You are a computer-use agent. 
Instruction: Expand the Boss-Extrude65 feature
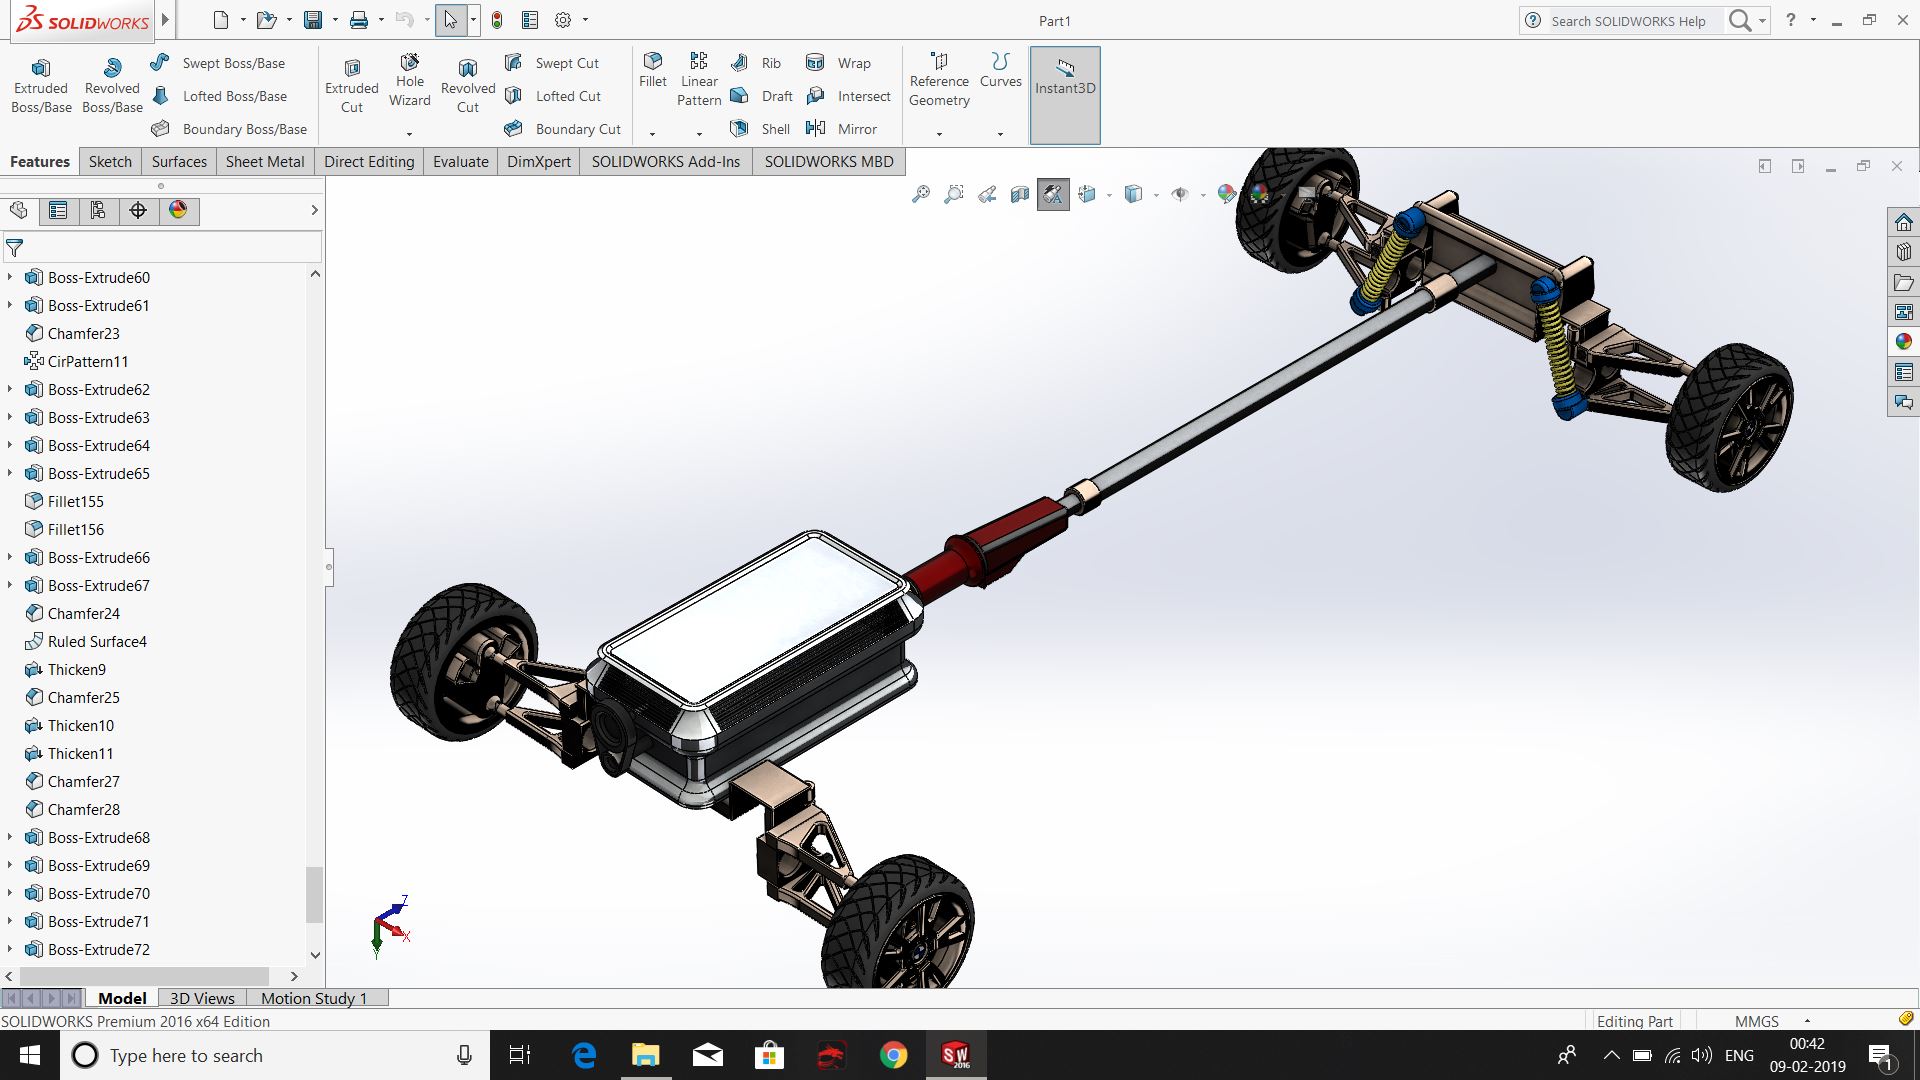tap(11, 473)
